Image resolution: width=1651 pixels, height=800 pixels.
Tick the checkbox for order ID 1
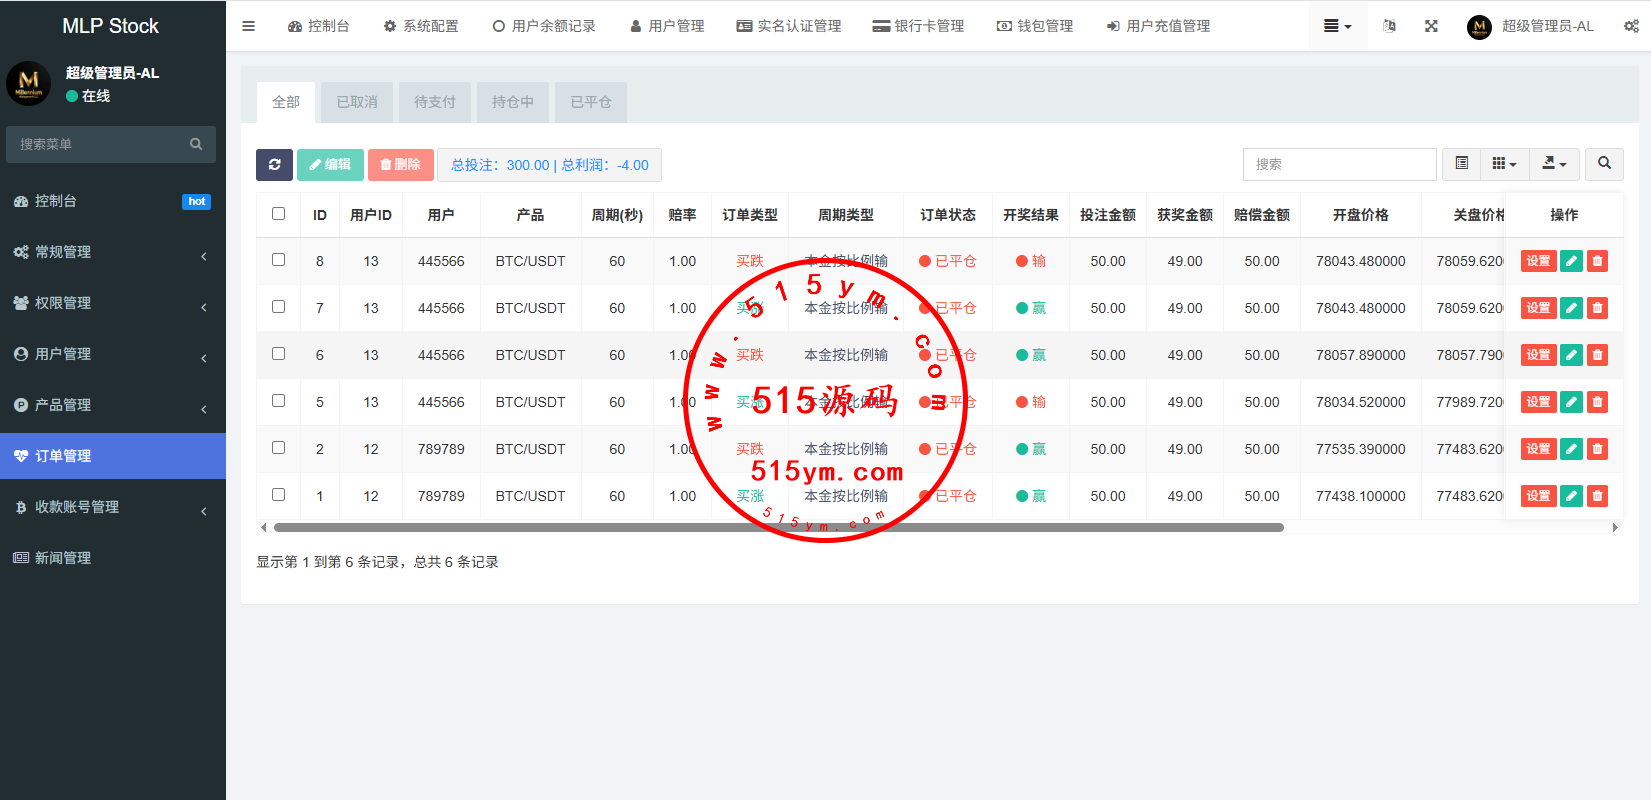[278, 495]
